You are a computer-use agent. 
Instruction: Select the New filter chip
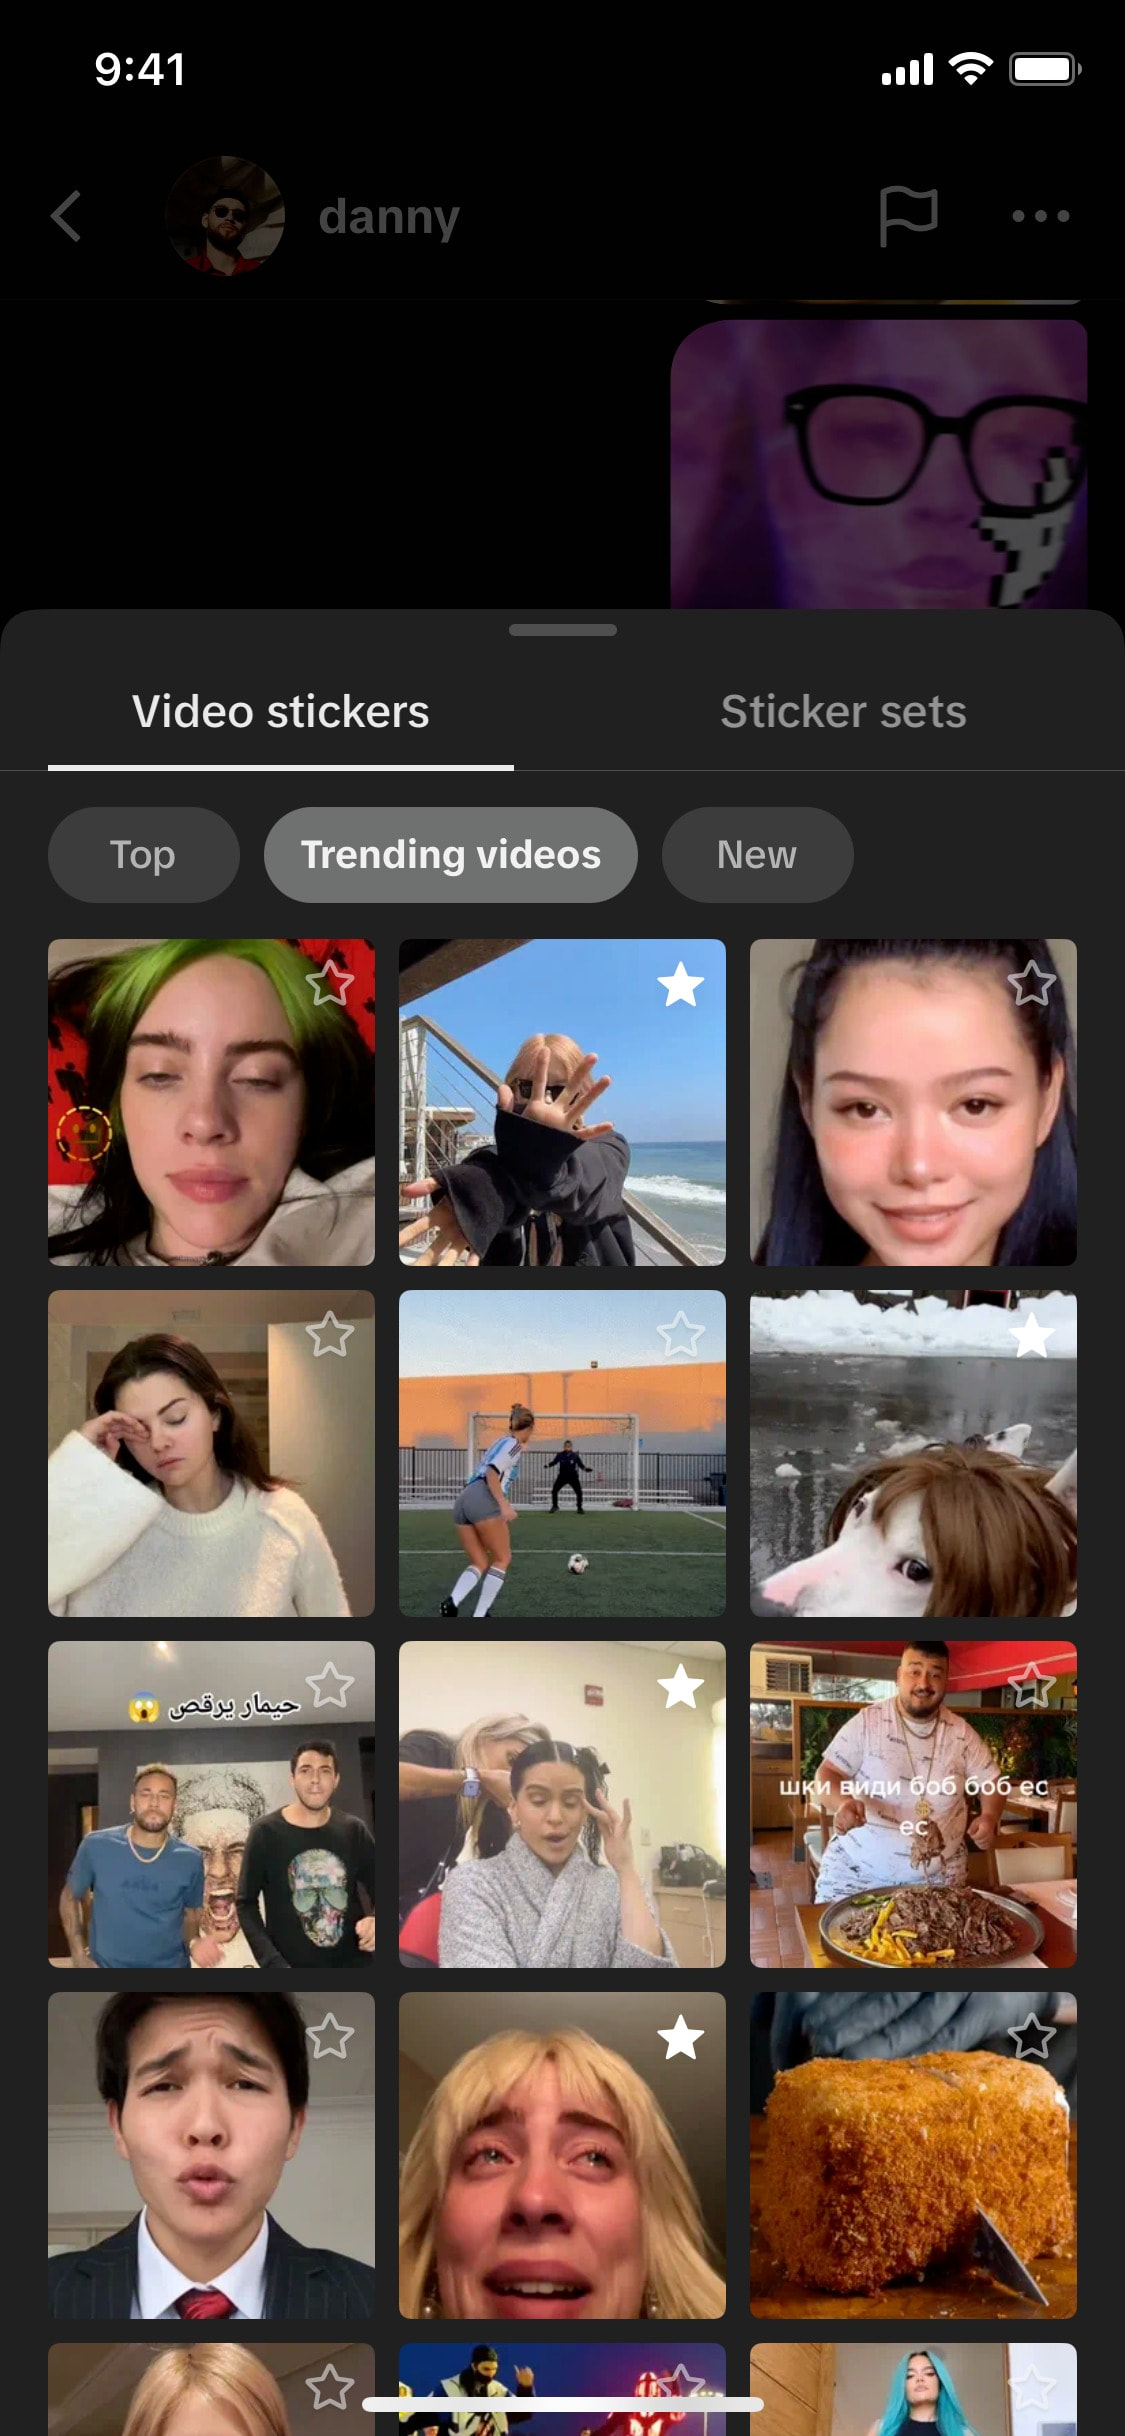click(x=757, y=855)
